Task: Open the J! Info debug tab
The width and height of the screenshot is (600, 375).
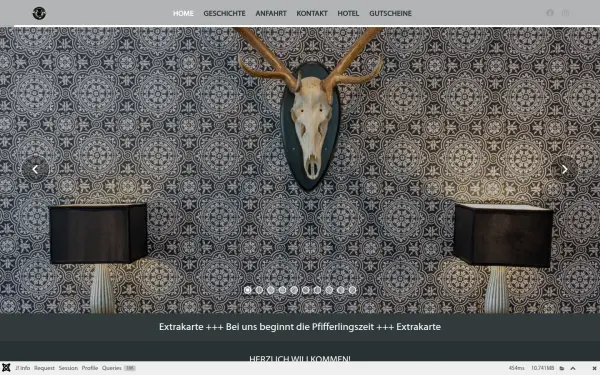Action: [23, 368]
